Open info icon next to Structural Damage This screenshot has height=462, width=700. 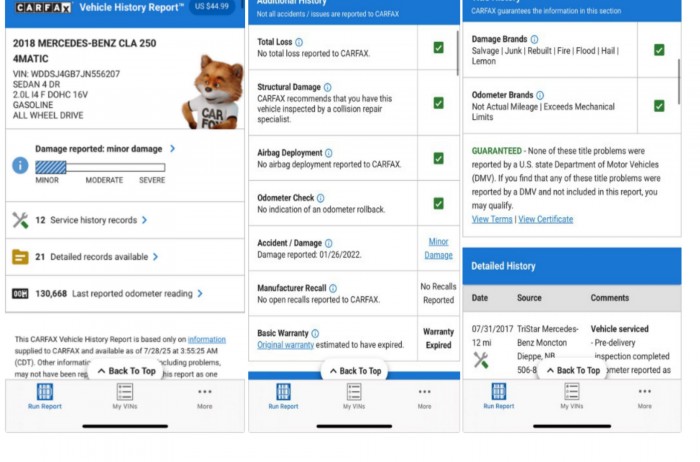(327, 87)
